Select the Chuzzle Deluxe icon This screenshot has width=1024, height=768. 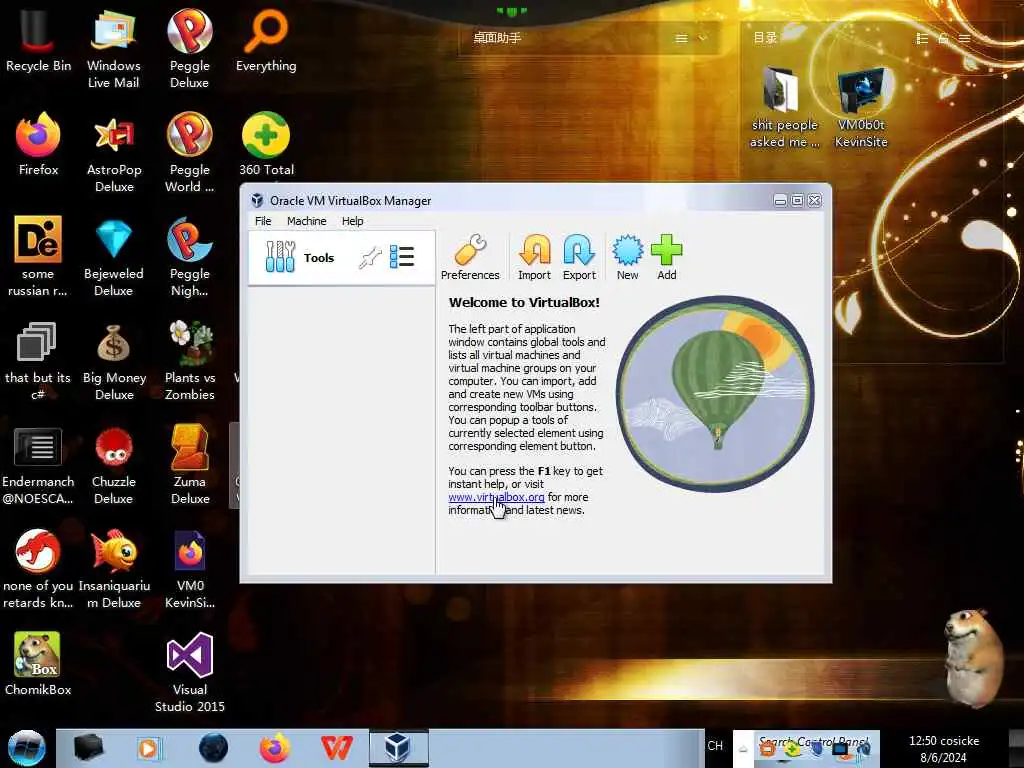click(114, 464)
